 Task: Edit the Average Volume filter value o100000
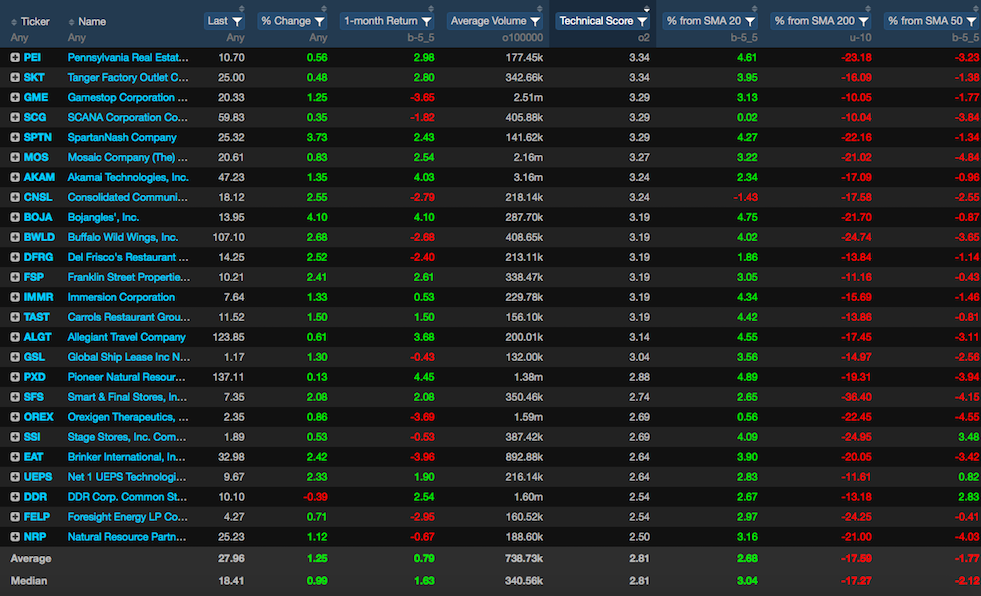pos(522,38)
